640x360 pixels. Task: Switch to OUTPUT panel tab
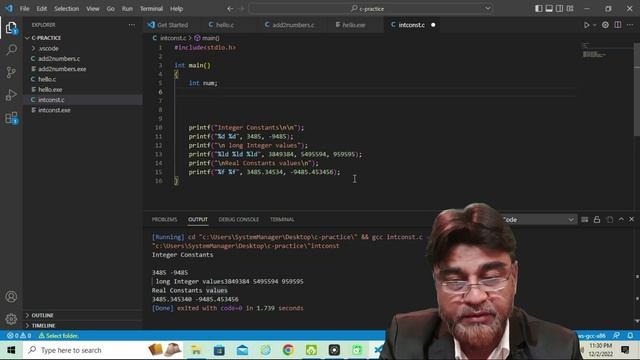tap(198, 220)
